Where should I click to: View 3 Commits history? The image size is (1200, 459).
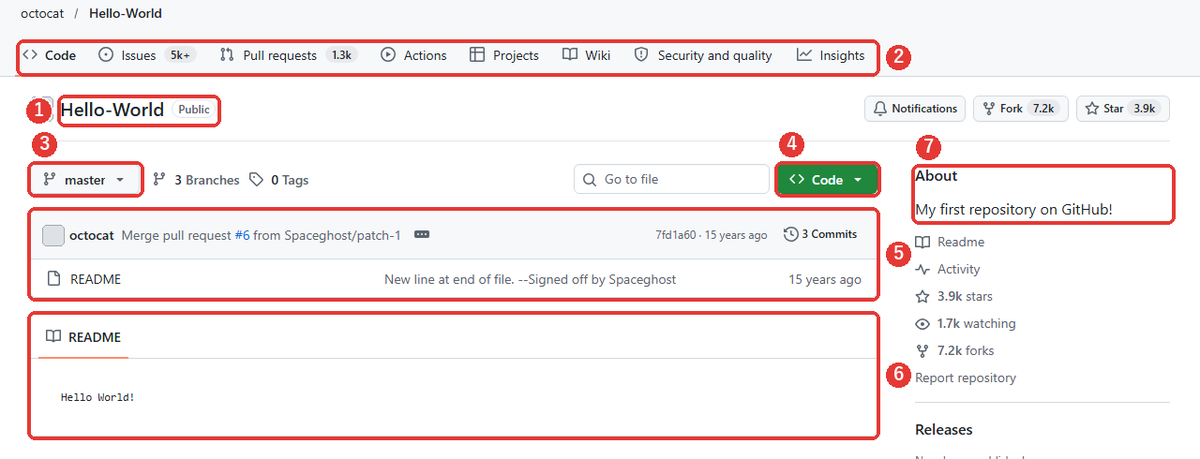[820, 235]
